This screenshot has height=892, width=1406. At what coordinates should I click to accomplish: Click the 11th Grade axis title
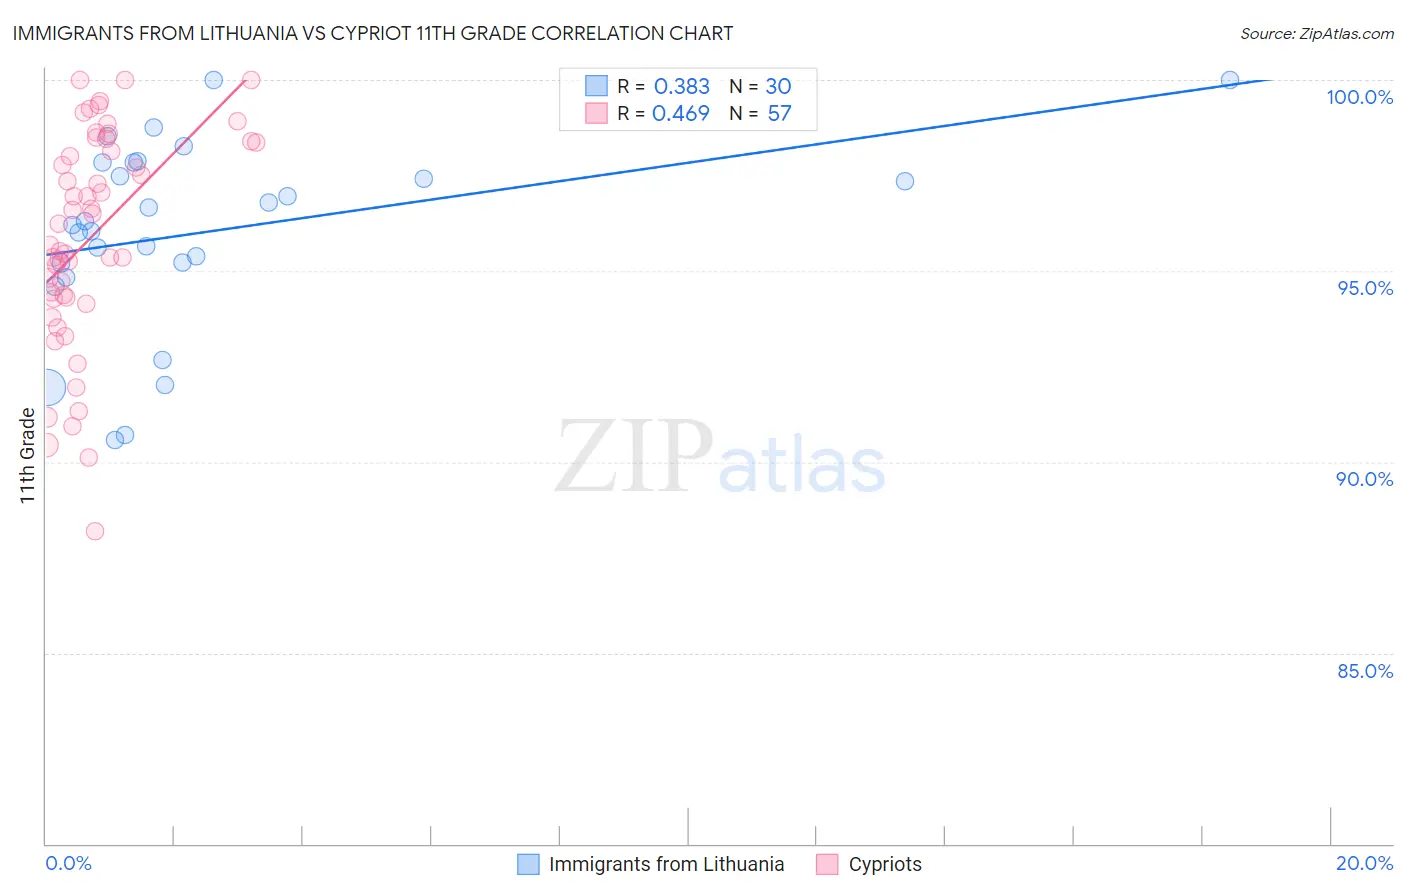tap(27, 455)
